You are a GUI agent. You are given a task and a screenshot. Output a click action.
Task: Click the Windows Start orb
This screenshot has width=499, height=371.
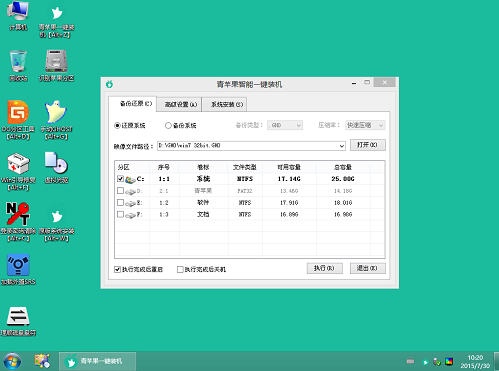tap(12, 361)
